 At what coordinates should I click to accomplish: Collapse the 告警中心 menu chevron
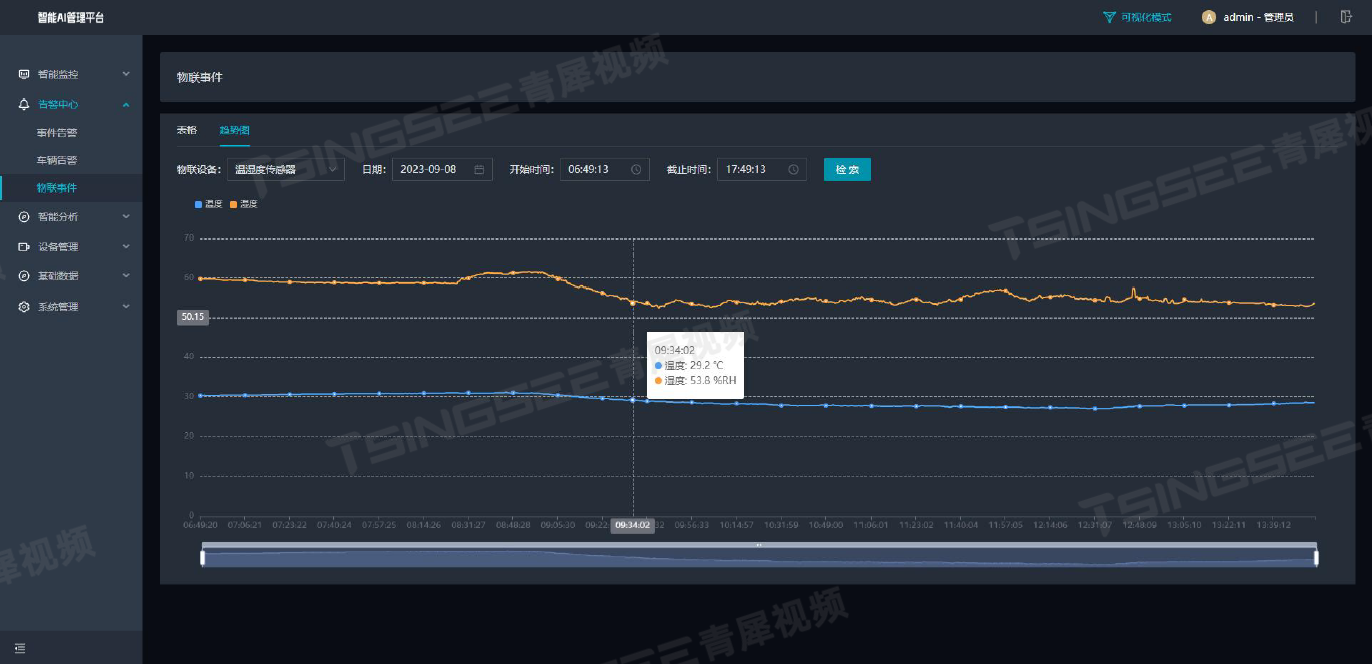126,104
